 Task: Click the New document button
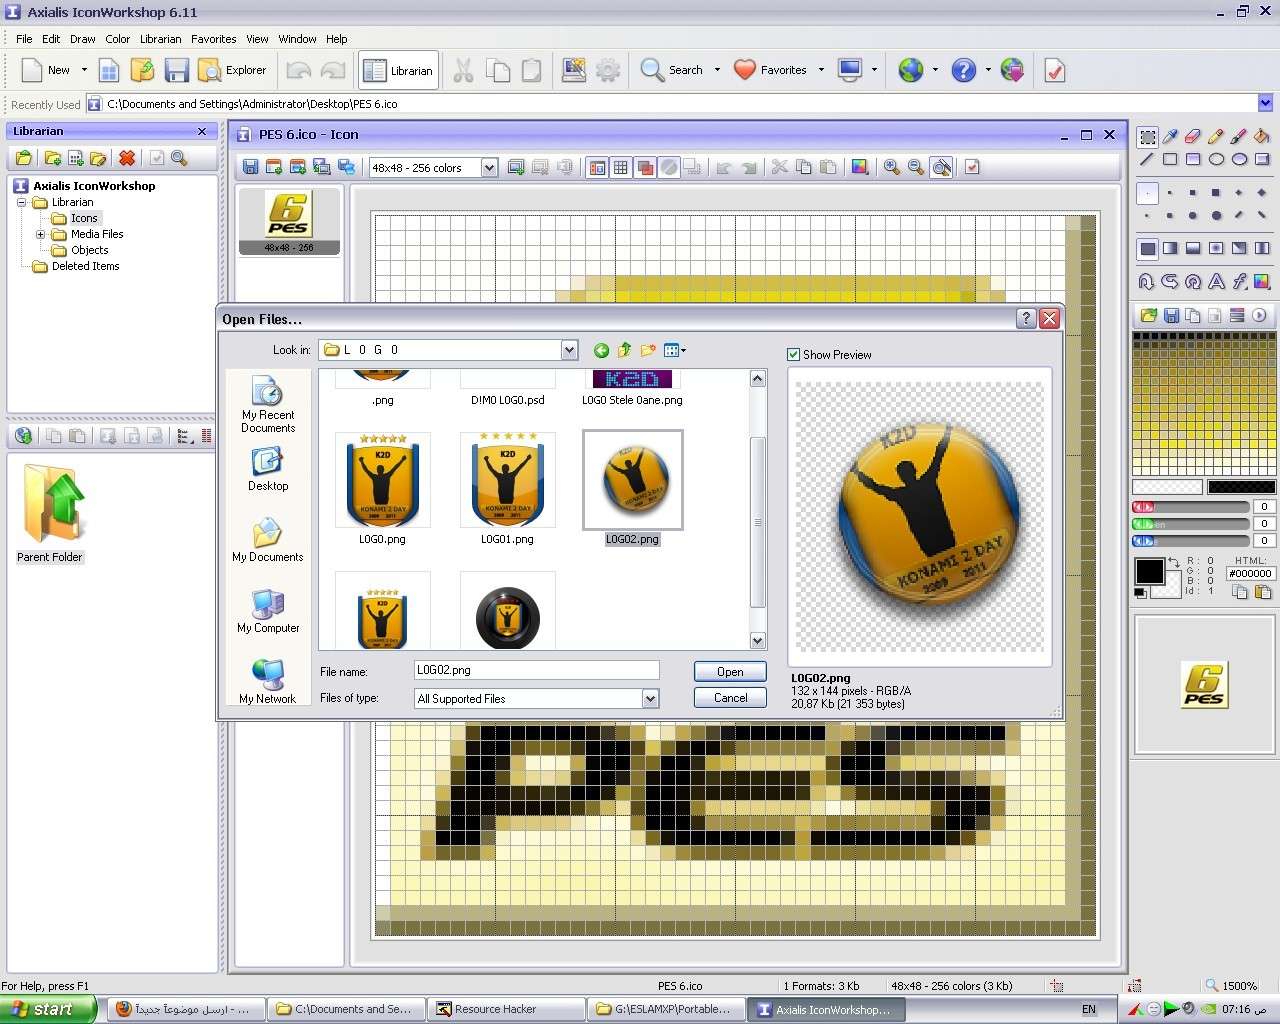[46, 70]
